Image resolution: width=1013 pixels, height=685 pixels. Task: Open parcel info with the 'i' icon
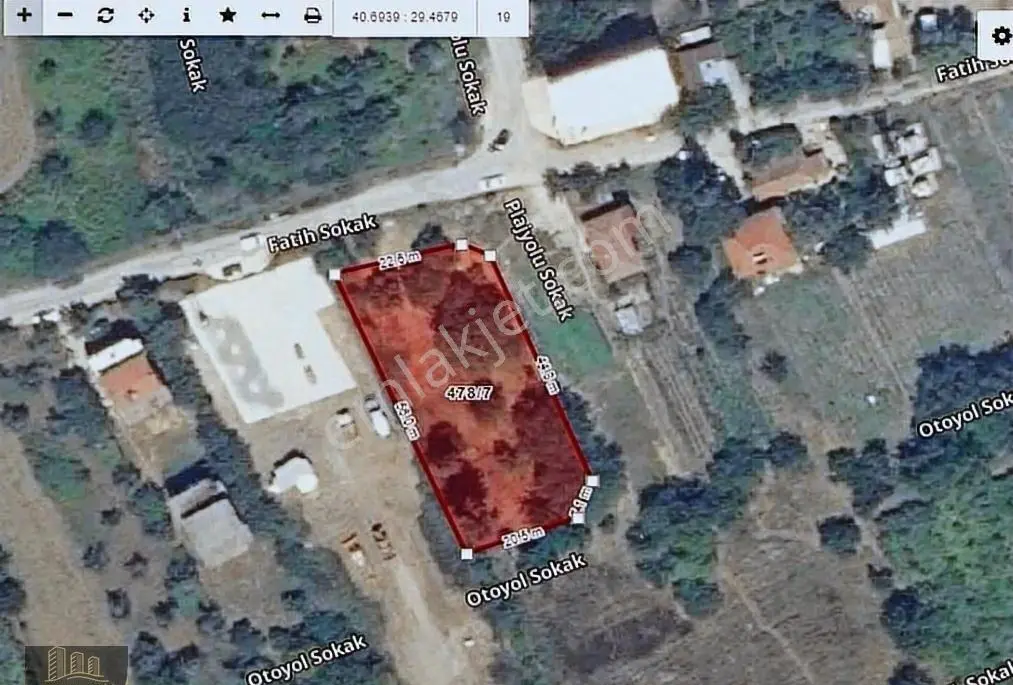187,16
